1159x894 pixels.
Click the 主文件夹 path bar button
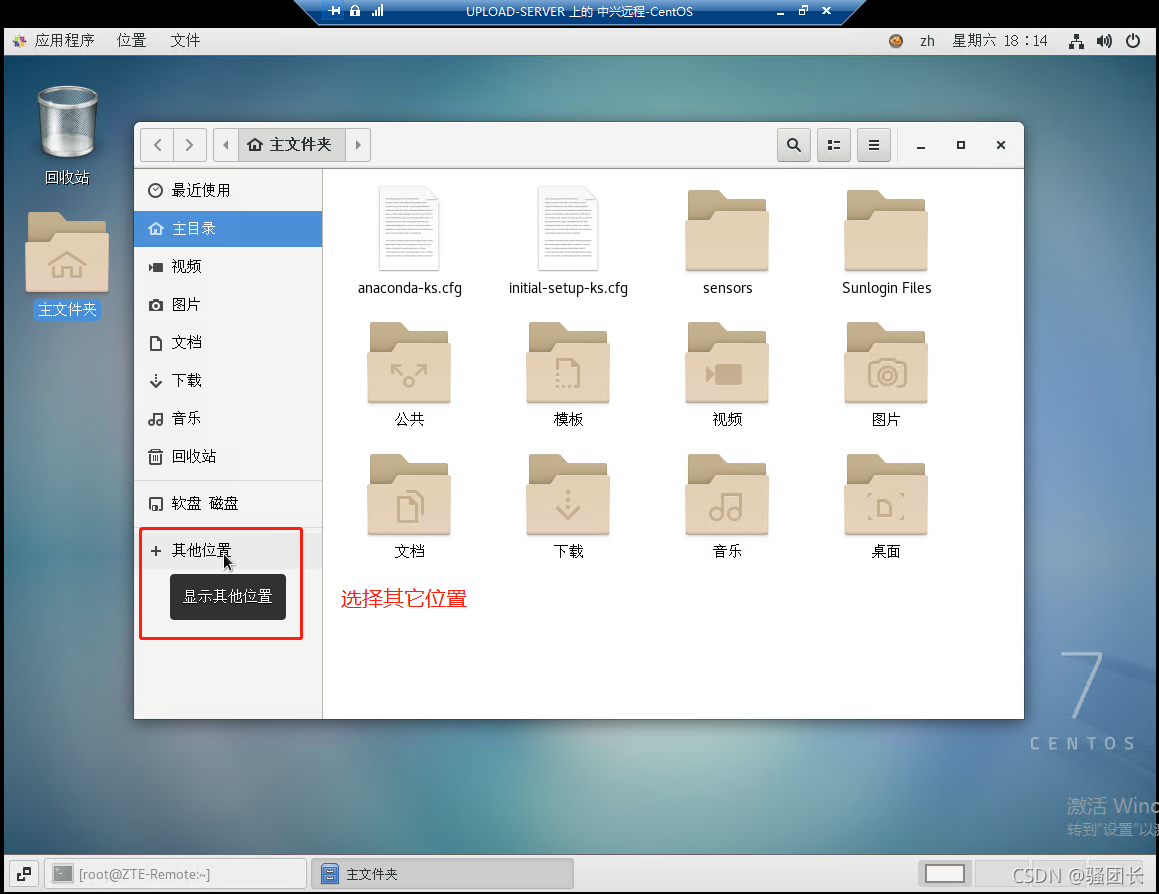[x=290, y=145]
